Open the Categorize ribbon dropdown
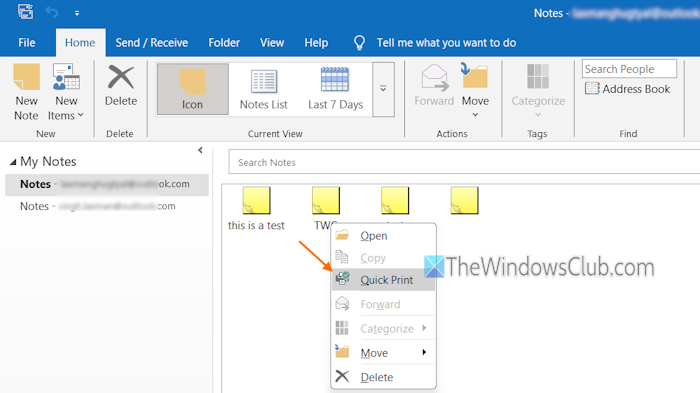700x393 pixels. click(538, 91)
